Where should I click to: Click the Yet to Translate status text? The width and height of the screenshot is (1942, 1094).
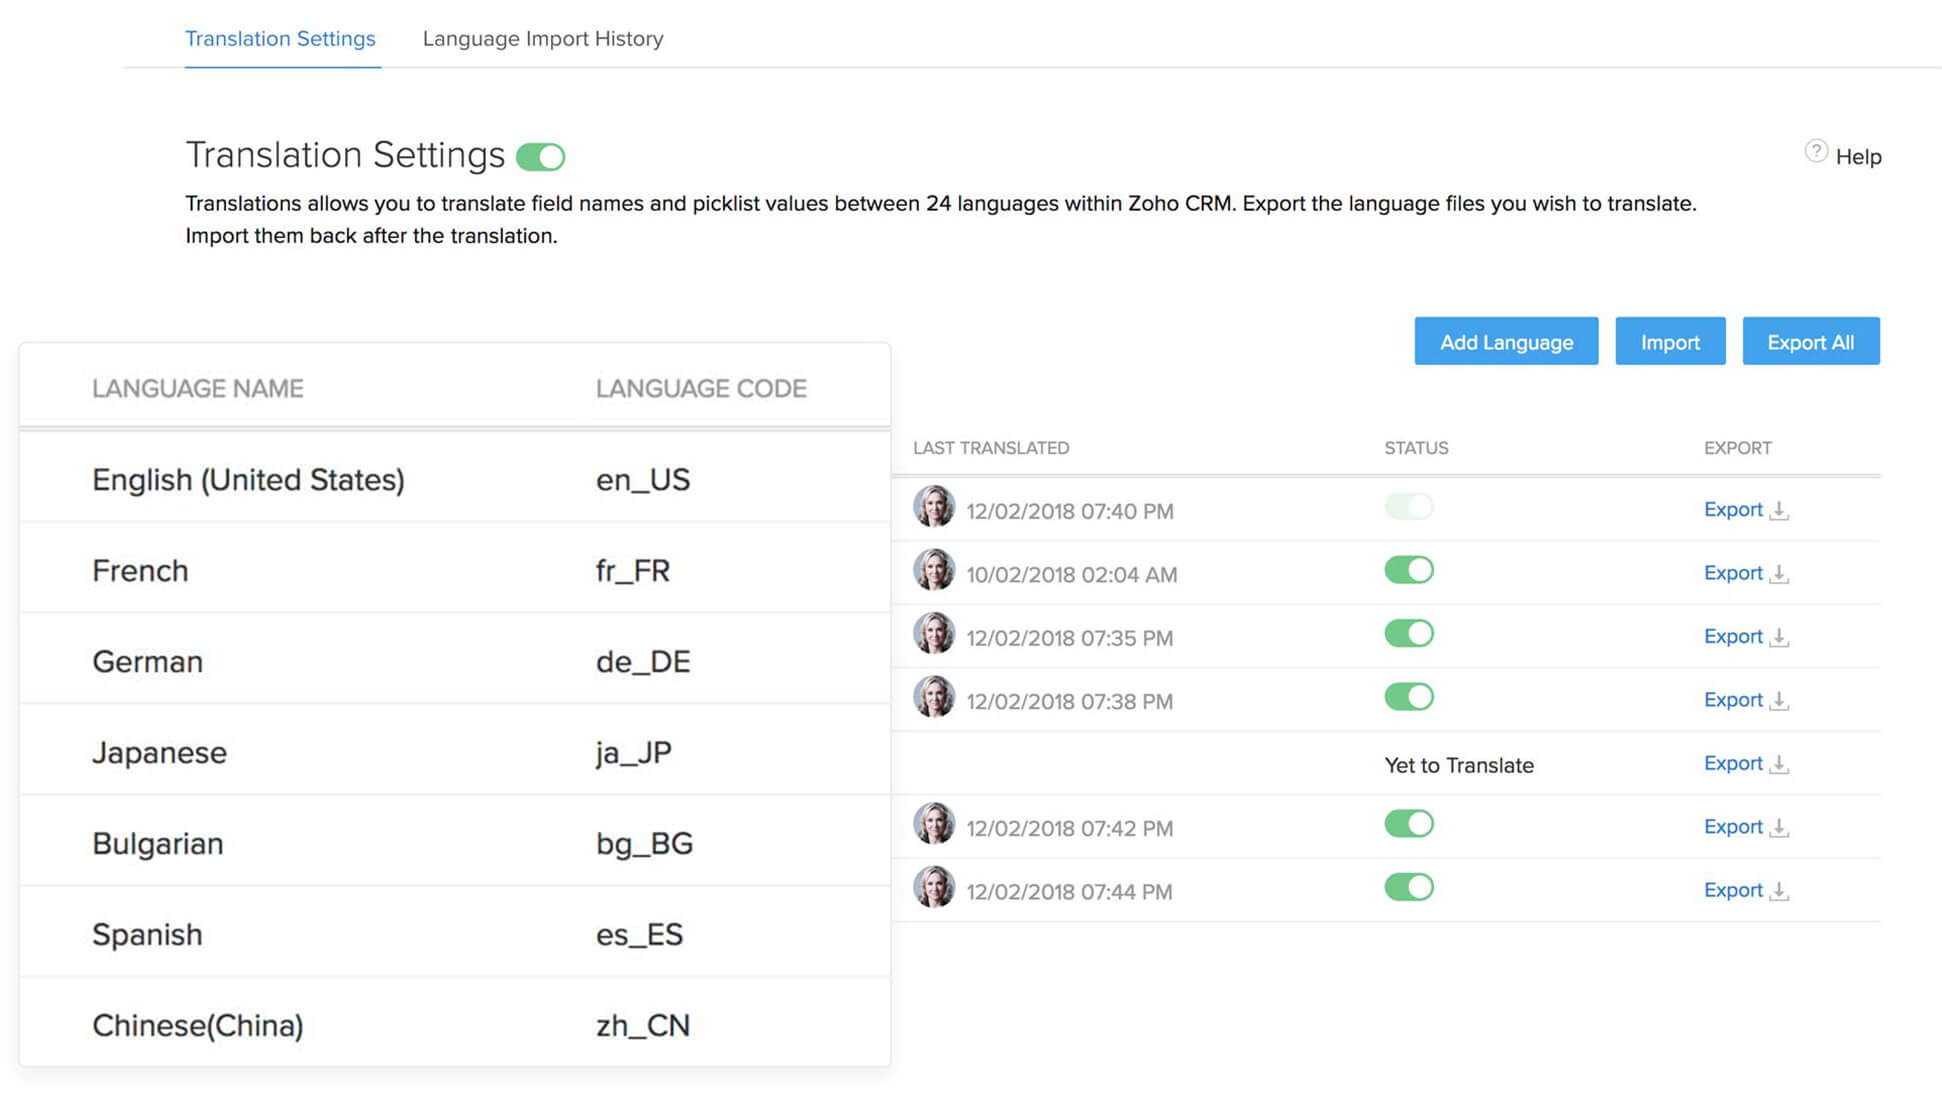(x=1458, y=765)
